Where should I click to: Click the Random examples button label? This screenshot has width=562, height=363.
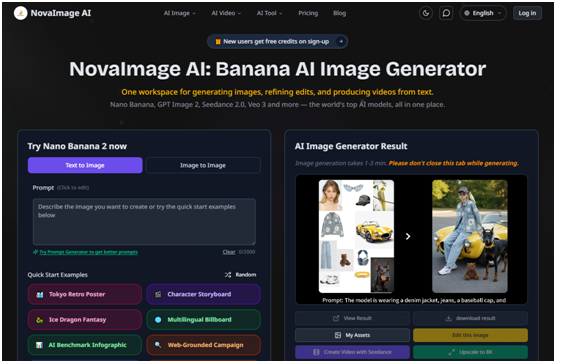tap(246, 274)
